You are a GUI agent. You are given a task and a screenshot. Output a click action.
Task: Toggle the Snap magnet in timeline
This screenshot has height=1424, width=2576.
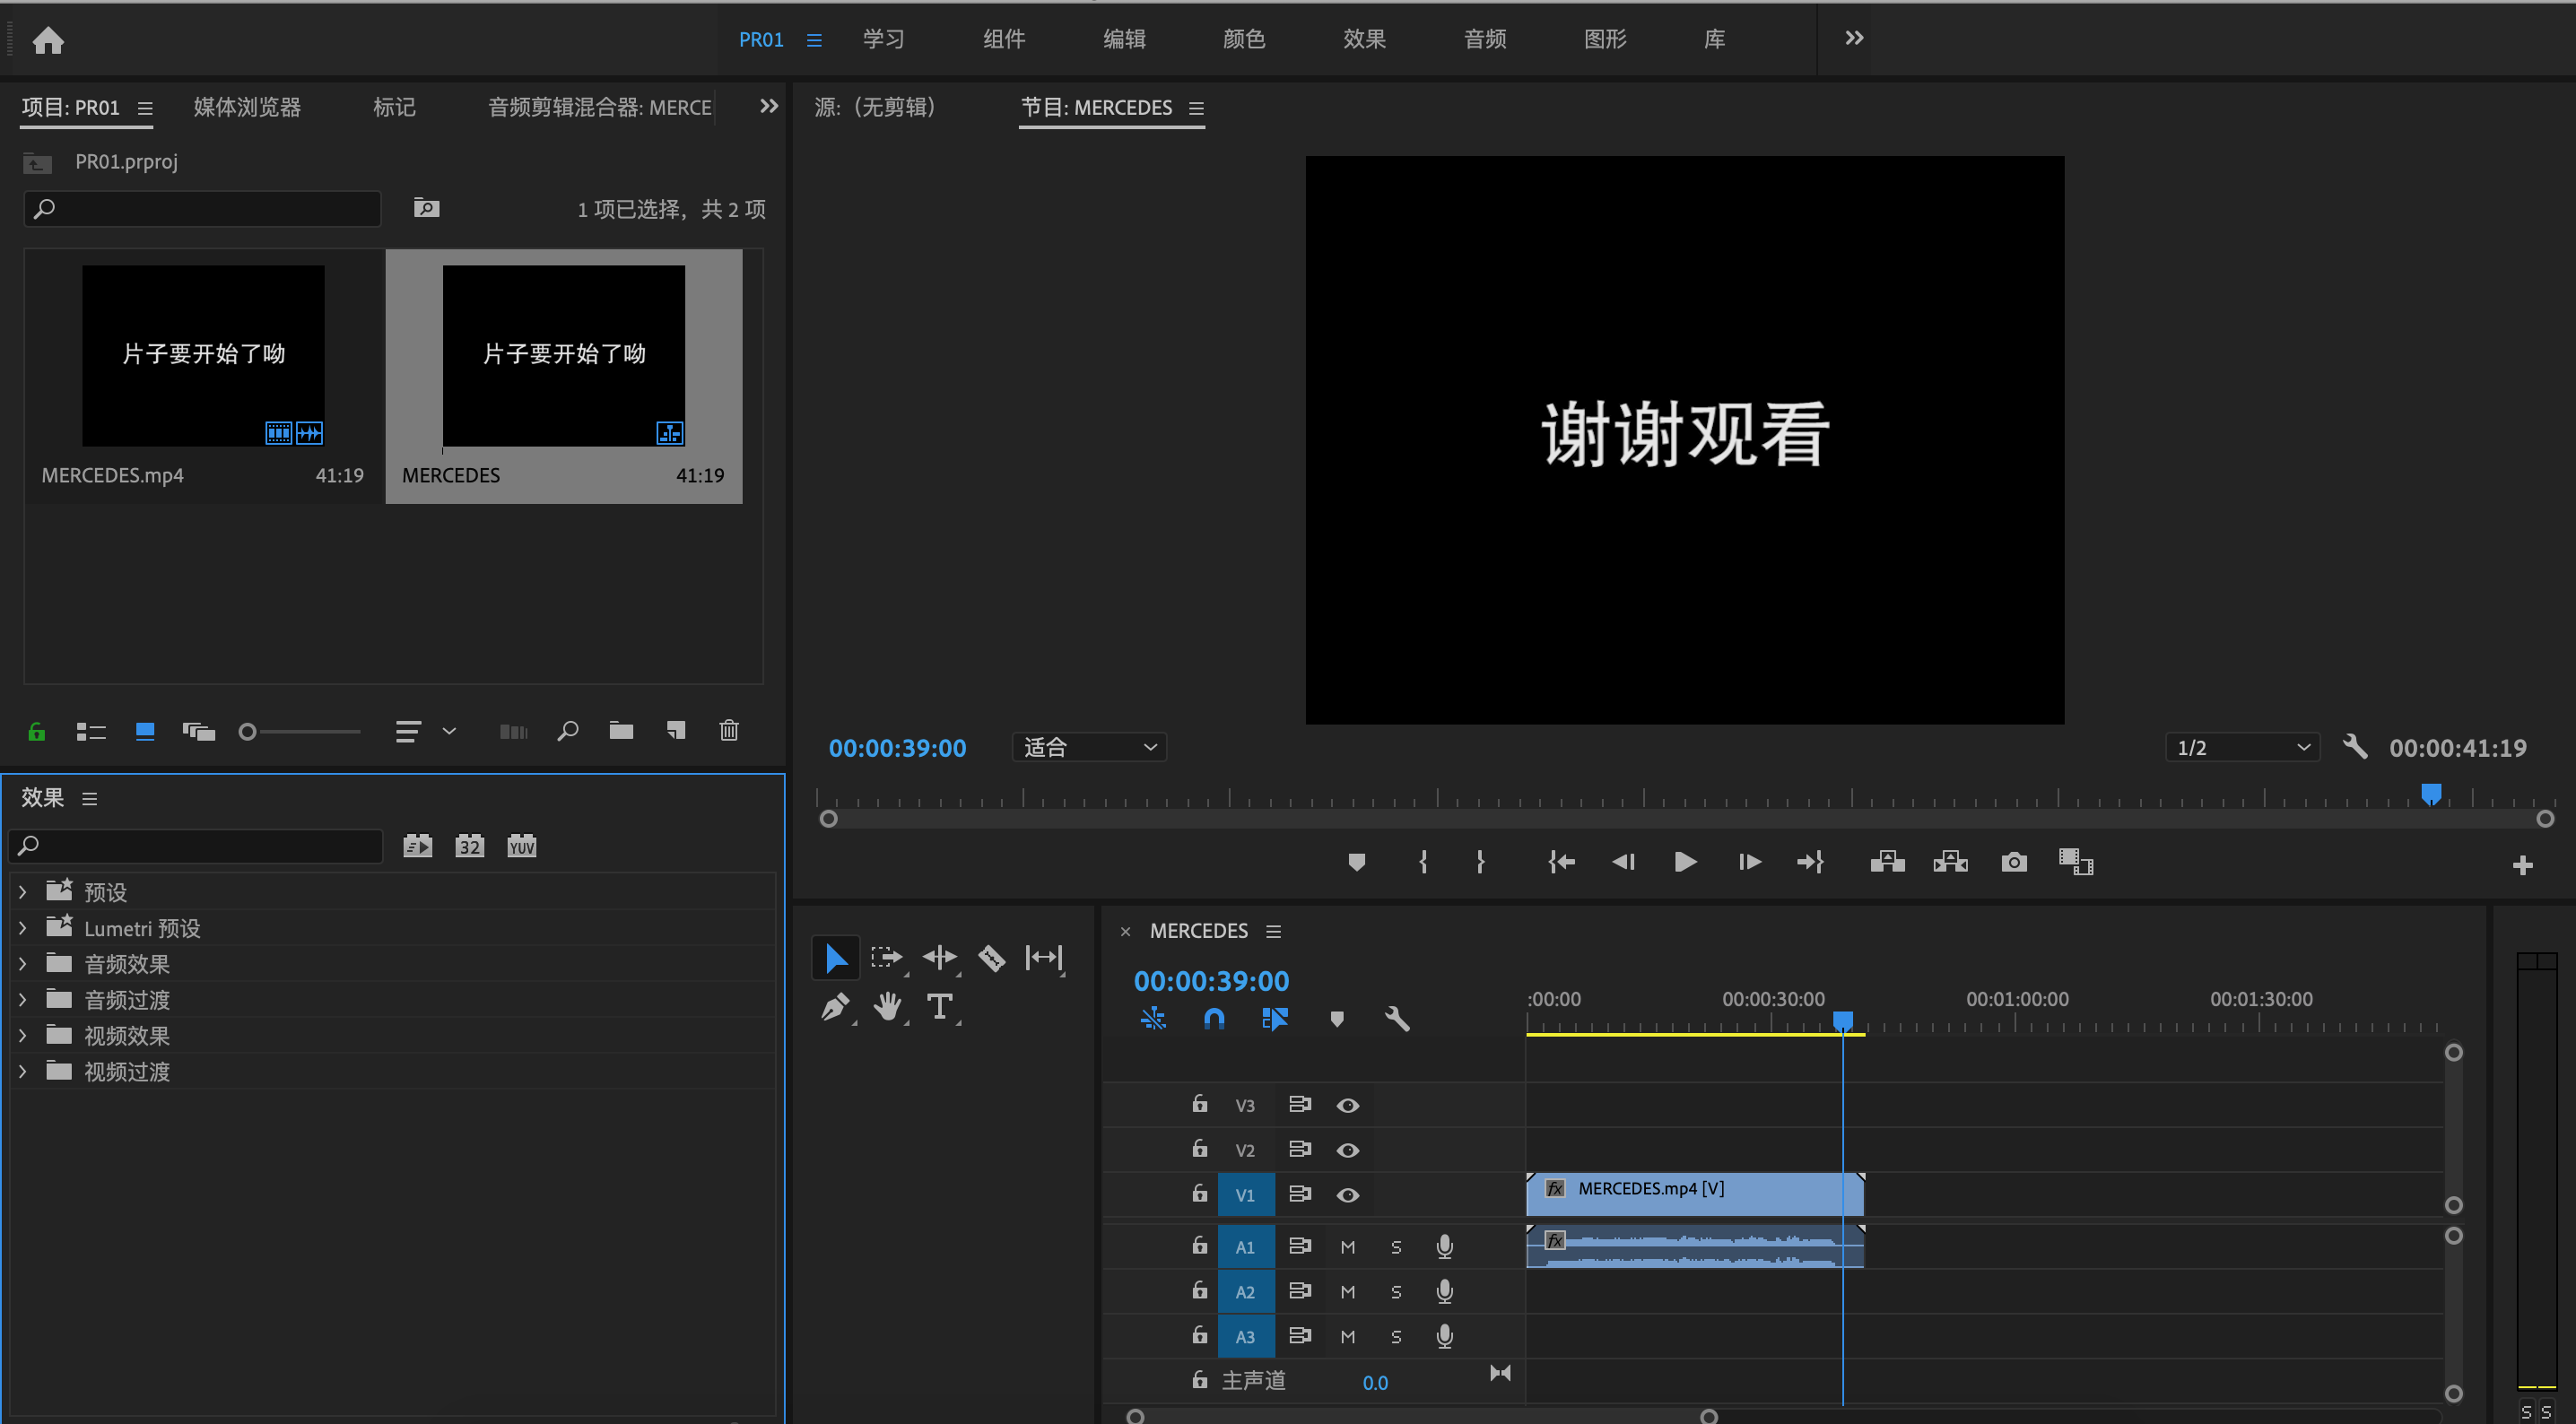(x=1214, y=1019)
